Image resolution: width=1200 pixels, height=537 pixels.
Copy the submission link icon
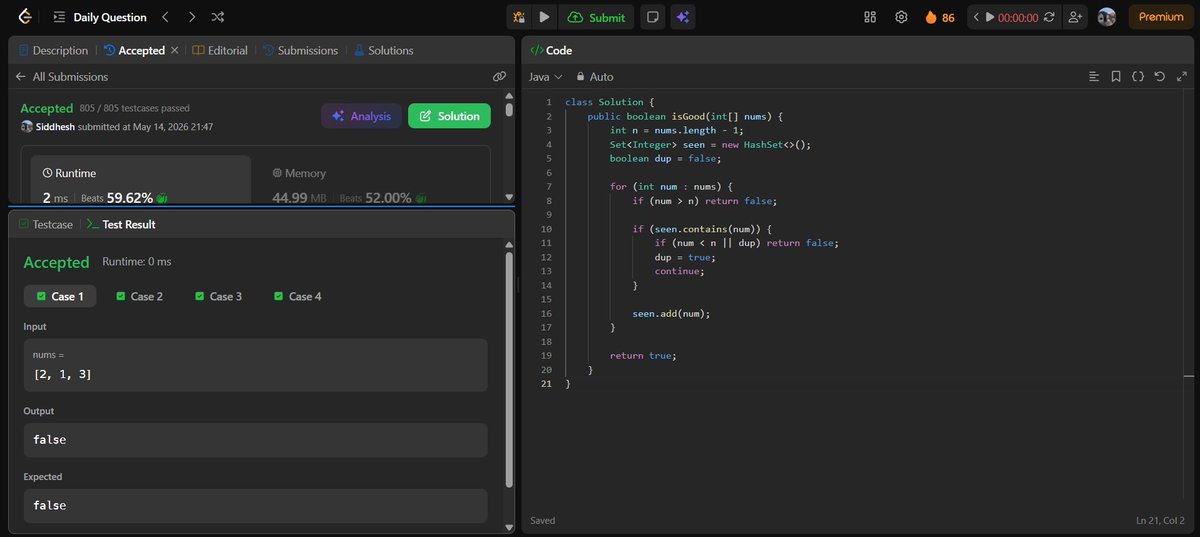pos(499,76)
